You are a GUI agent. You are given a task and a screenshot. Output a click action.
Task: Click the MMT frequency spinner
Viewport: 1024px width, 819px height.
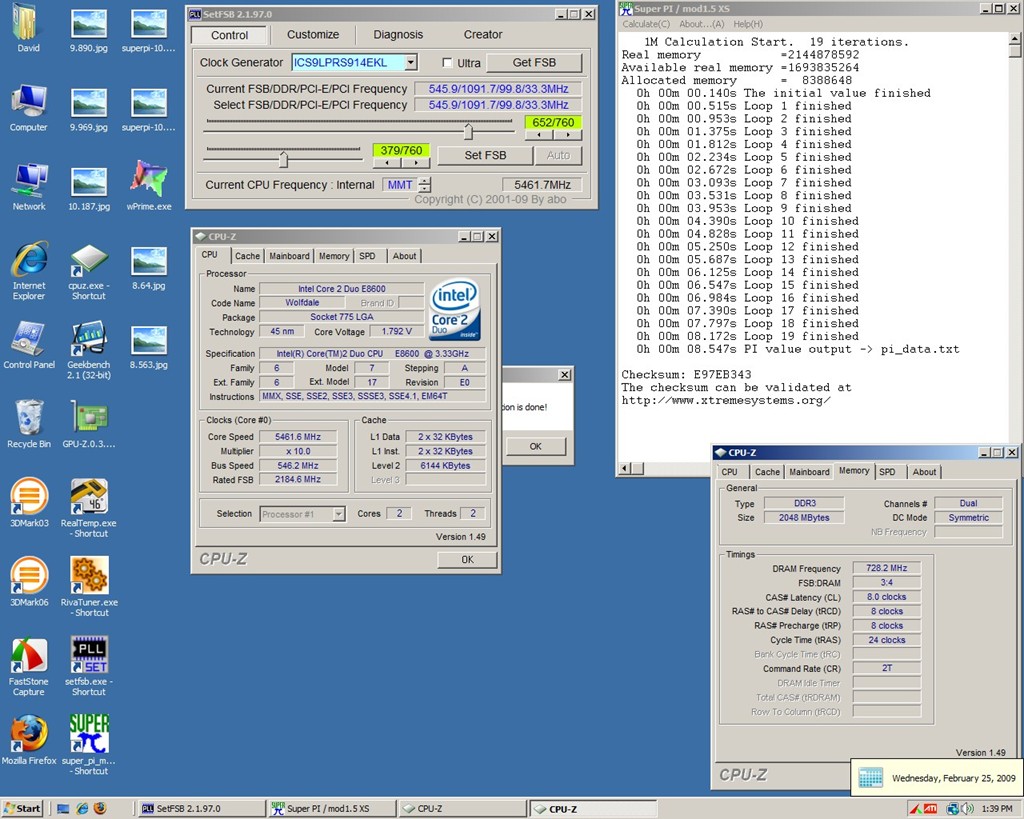pos(424,185)
